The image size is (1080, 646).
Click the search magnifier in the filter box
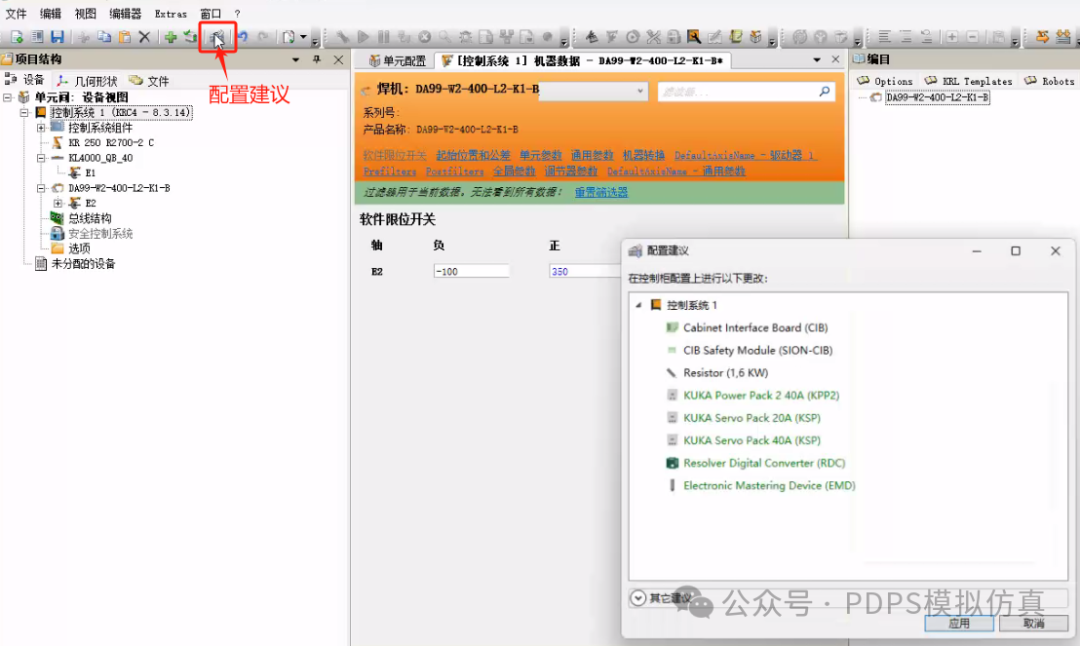point(824,92)
